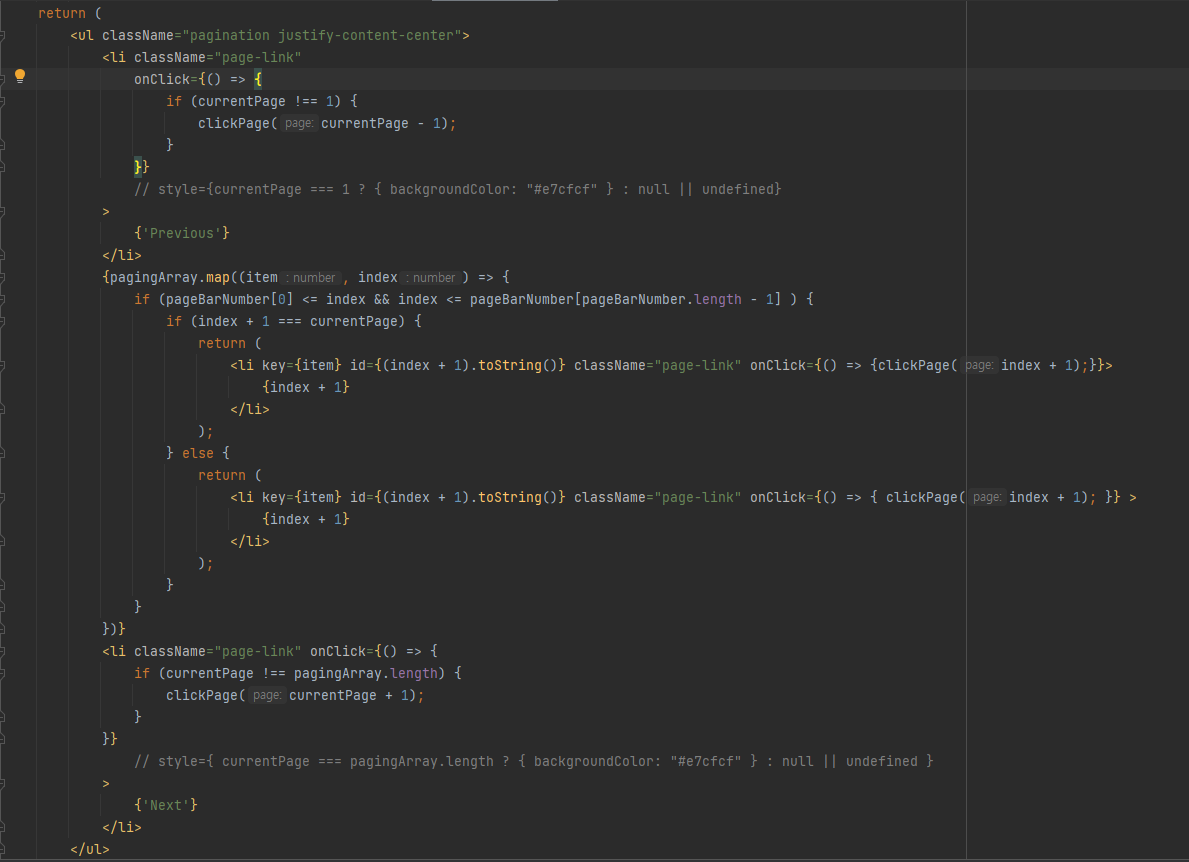
Task: Place cursor on the 'return (' first line
Action: [x=70, y=14]
